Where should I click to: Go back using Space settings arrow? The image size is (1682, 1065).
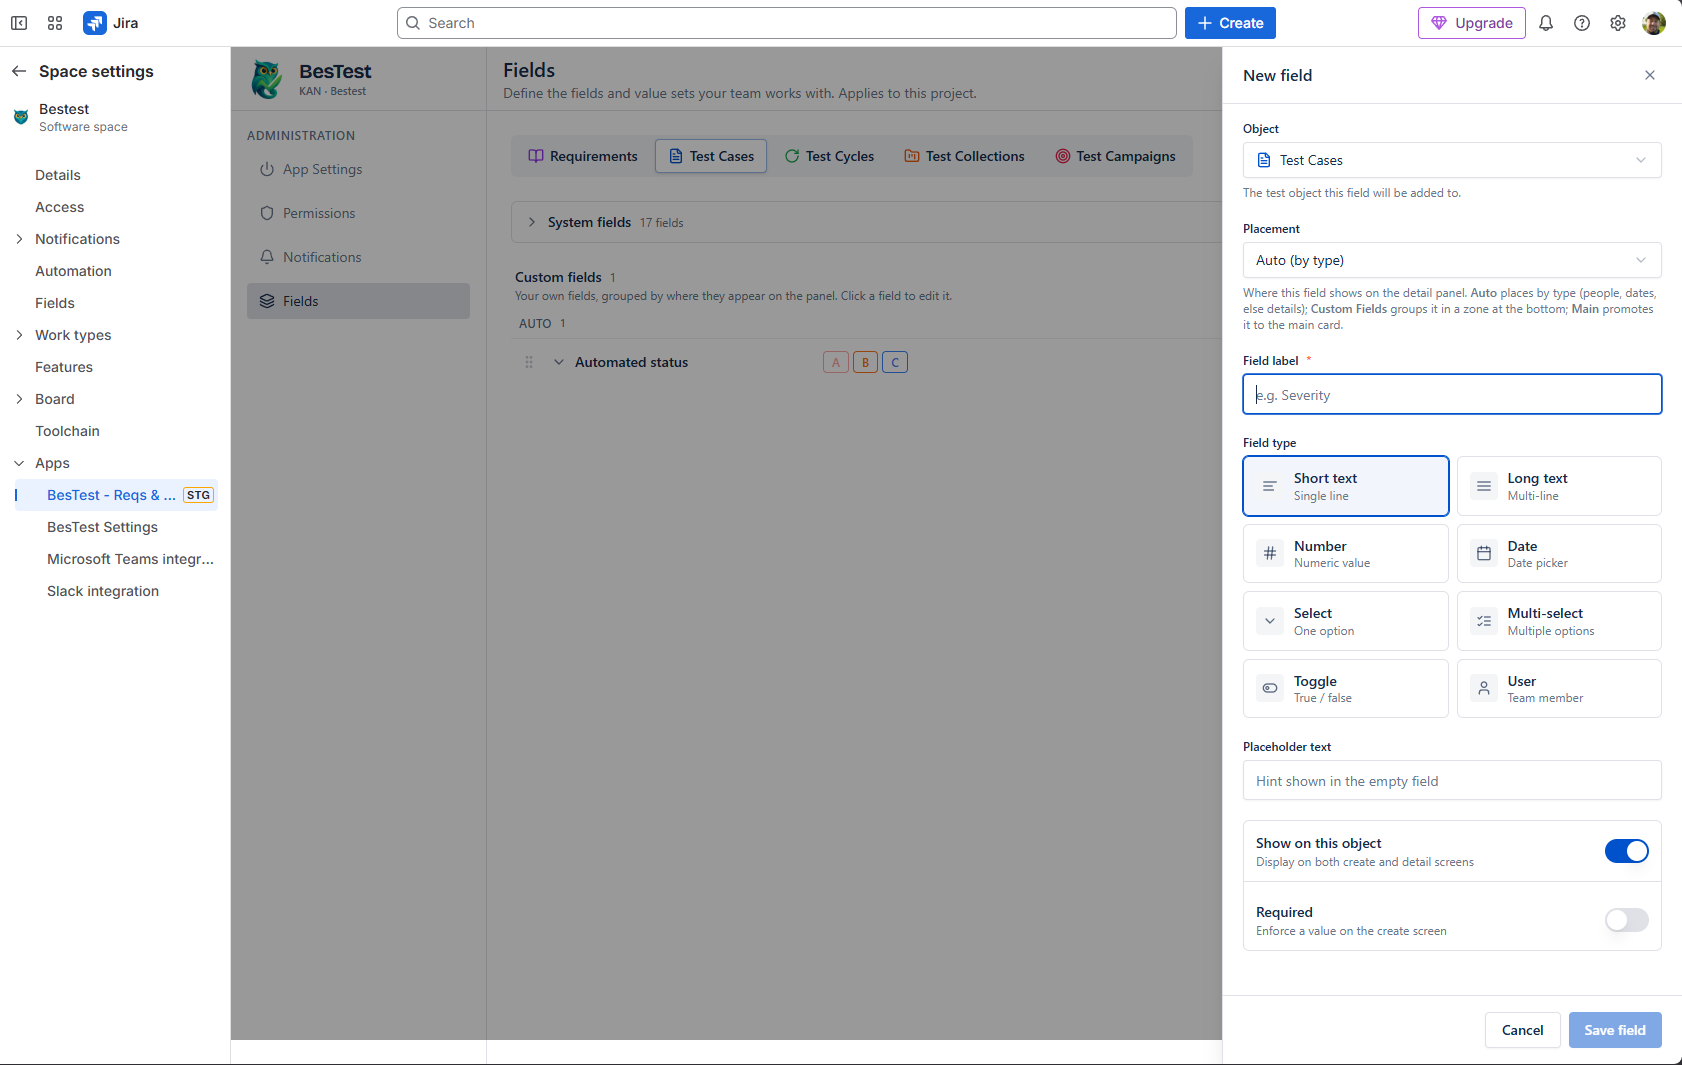pos(19,71)
